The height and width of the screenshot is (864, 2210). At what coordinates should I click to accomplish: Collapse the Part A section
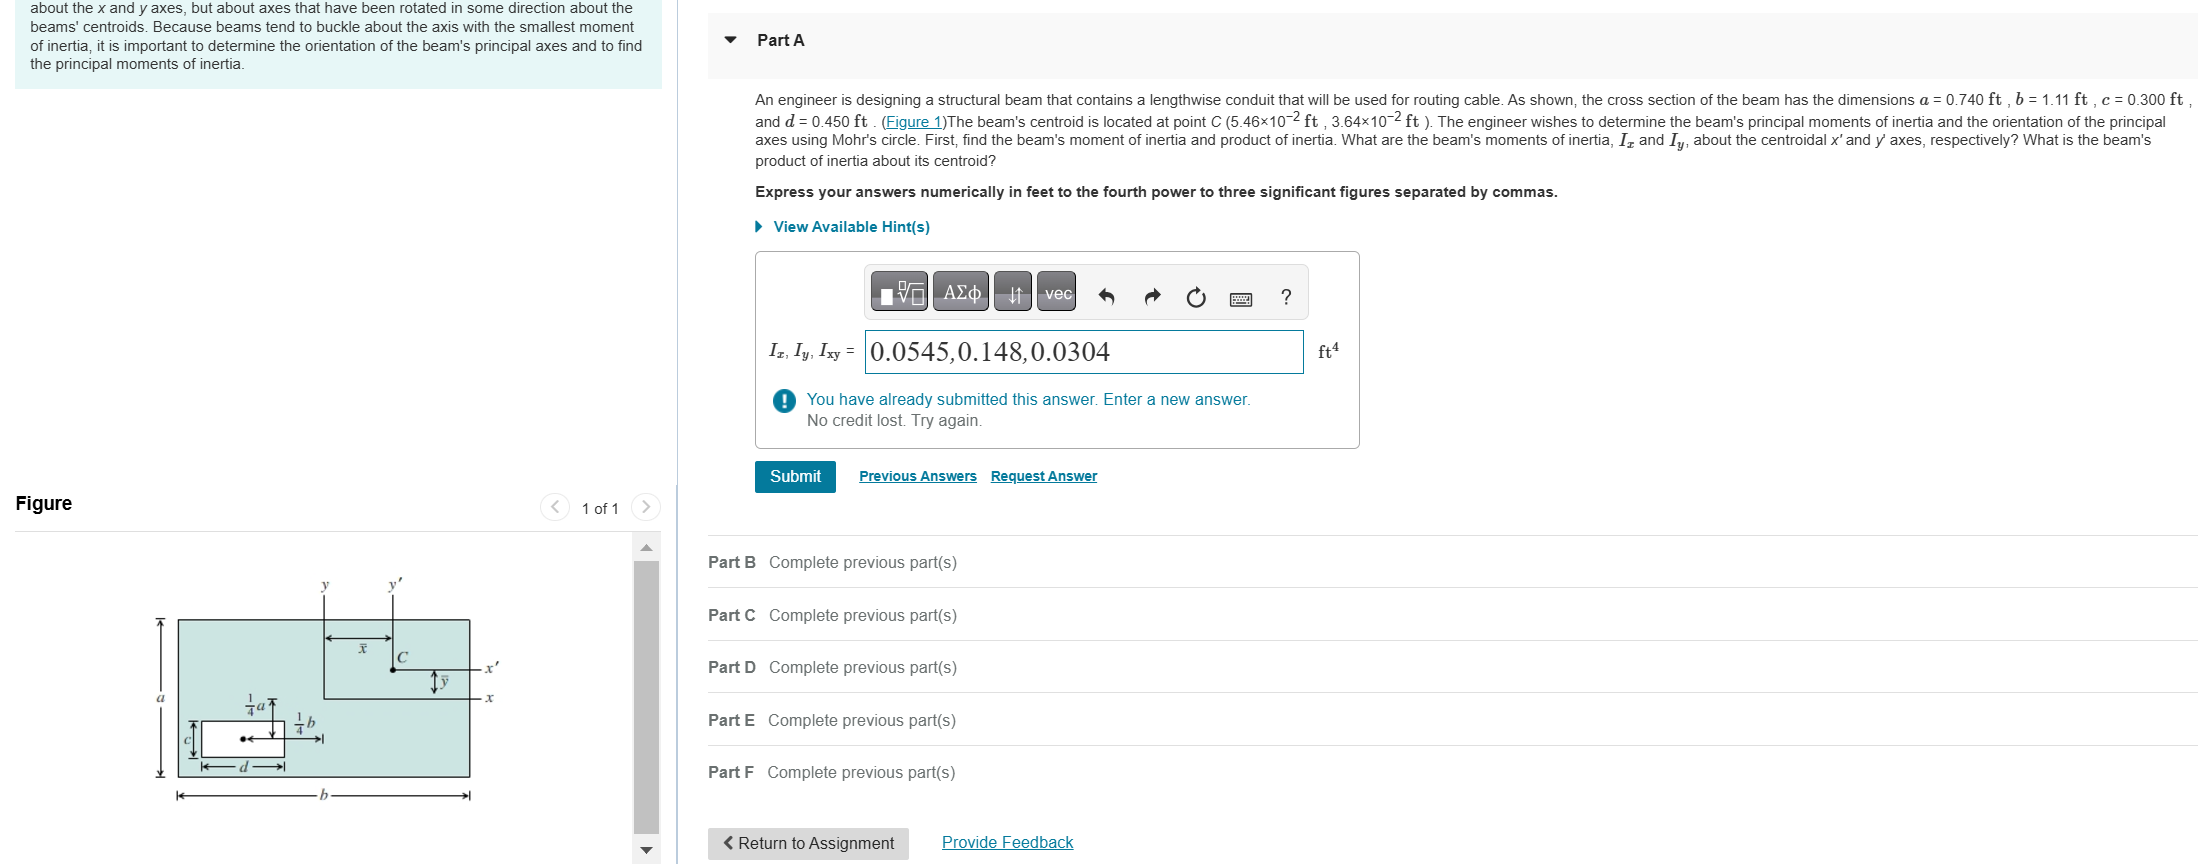731,40
